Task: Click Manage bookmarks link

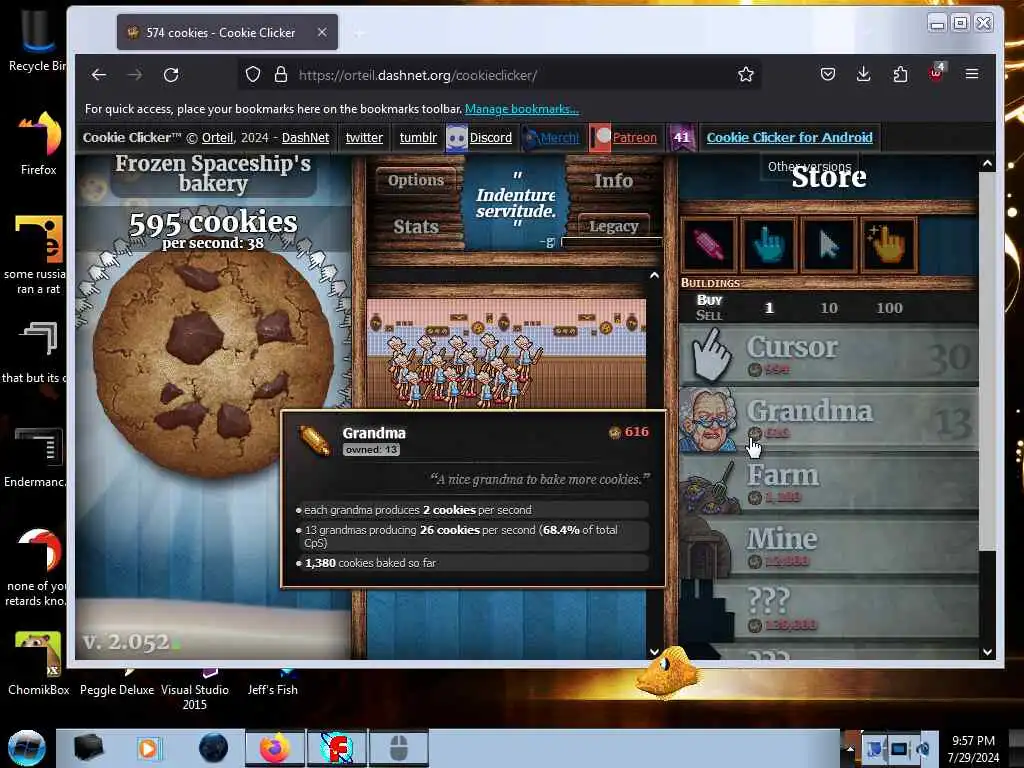Action: point(521,109)
